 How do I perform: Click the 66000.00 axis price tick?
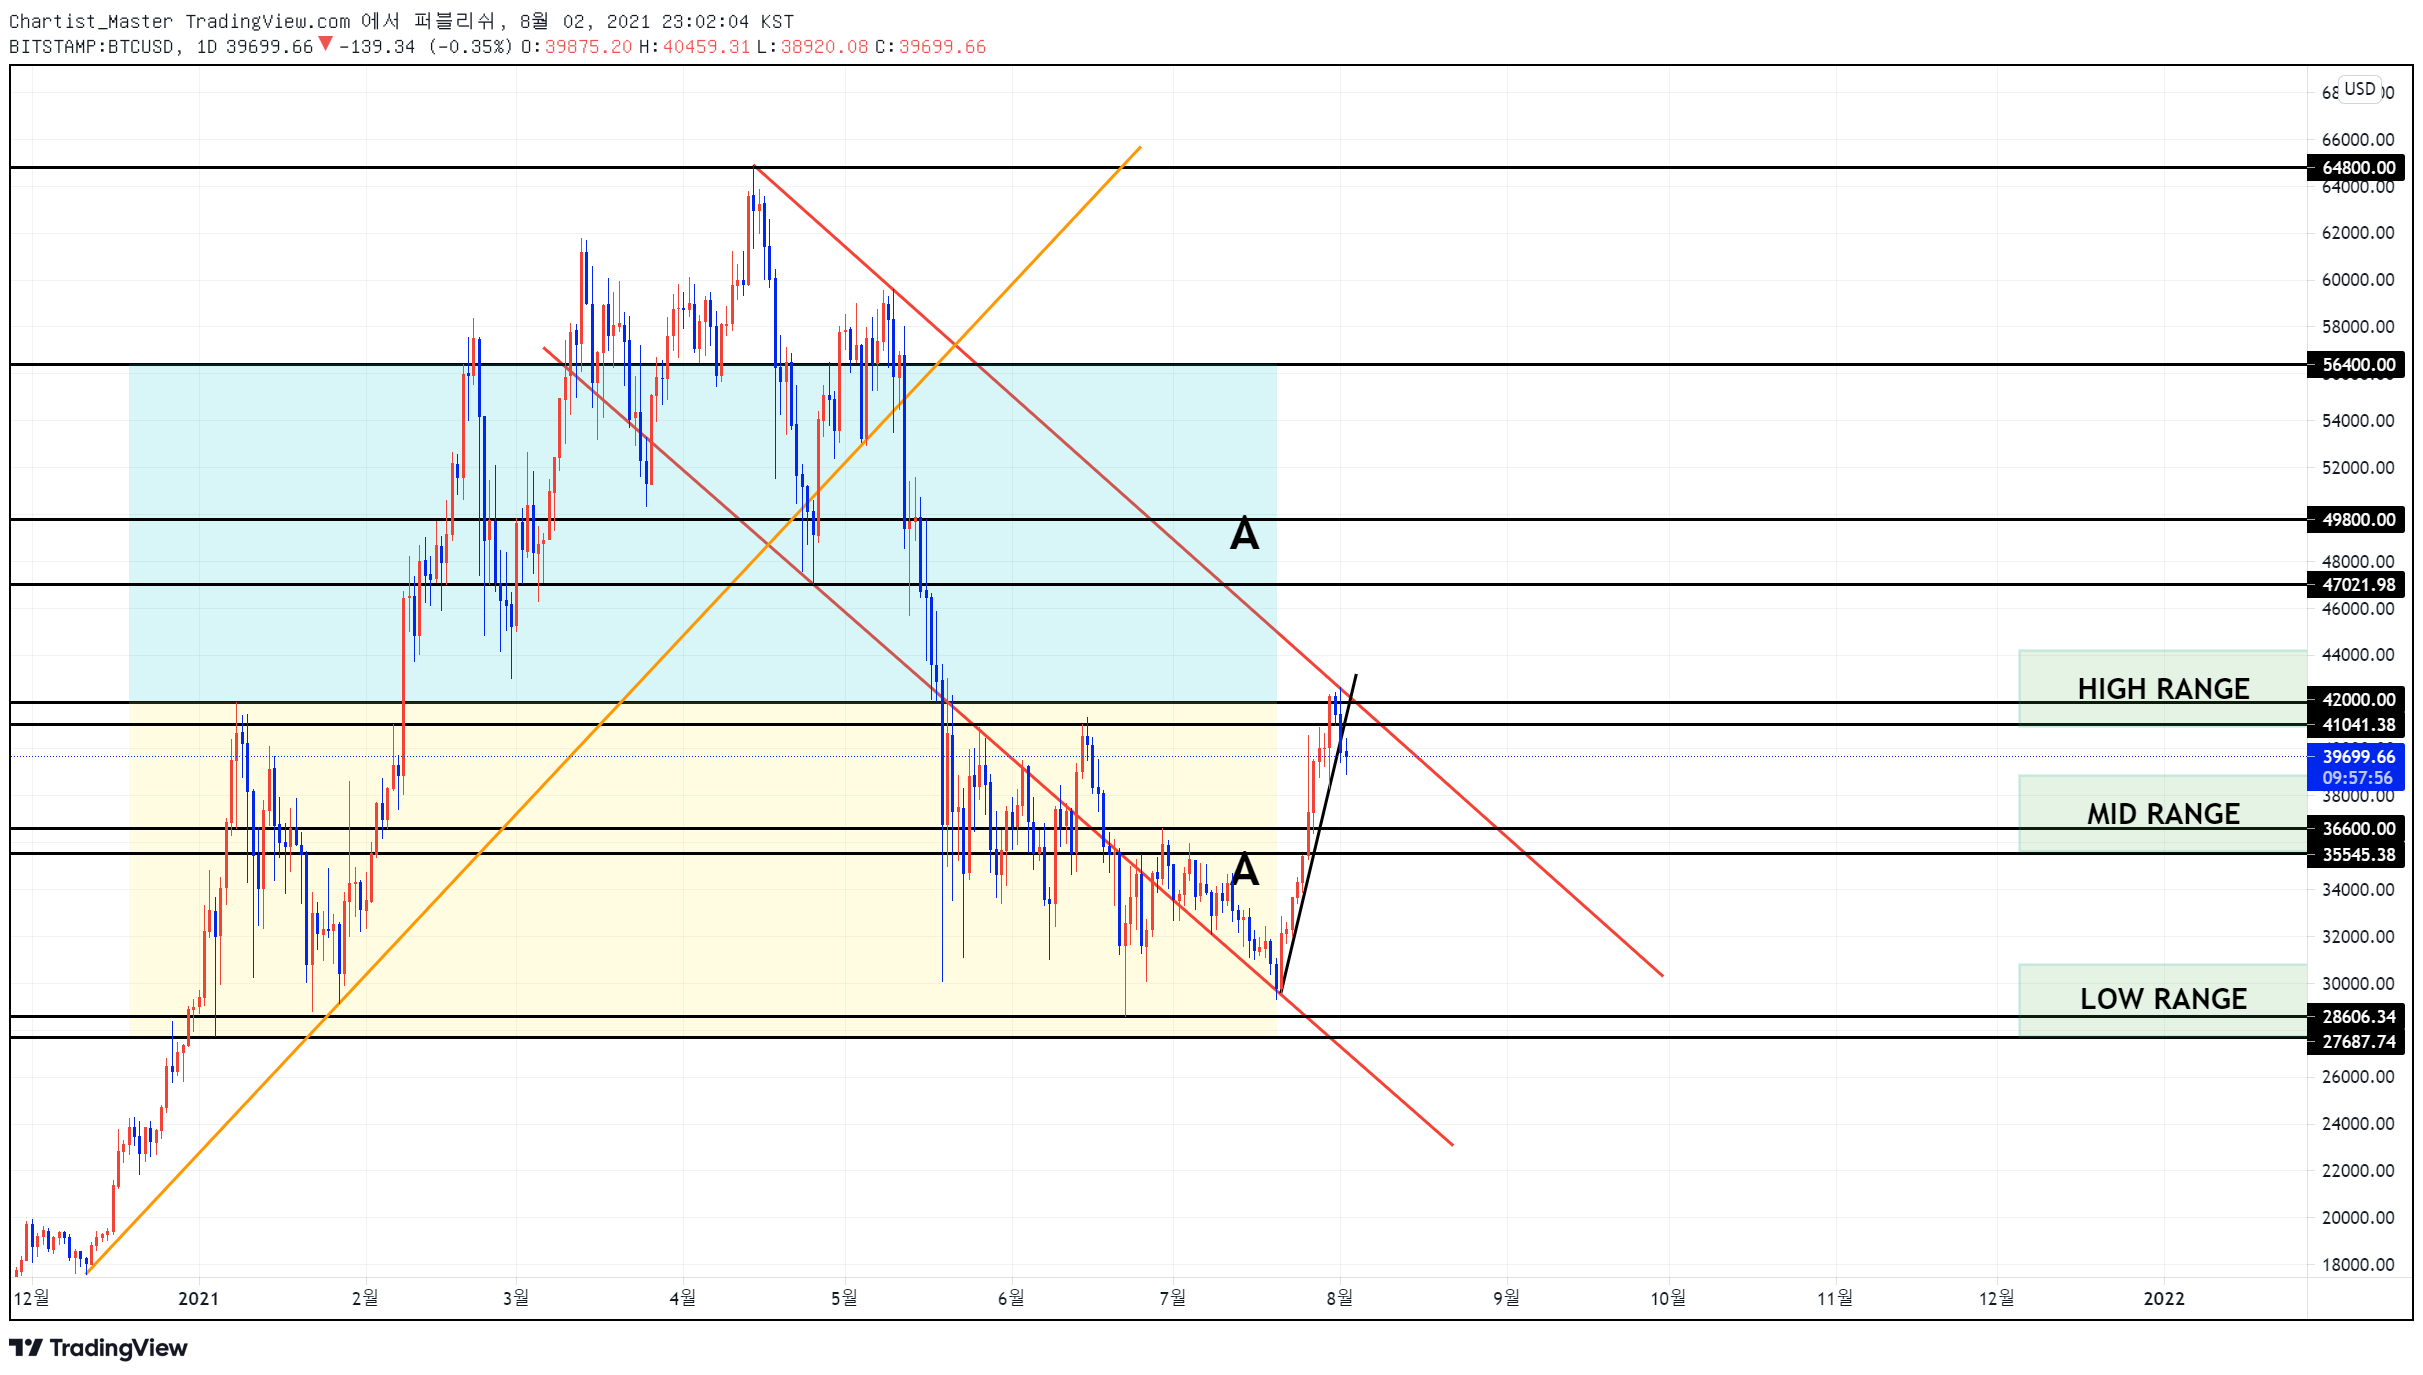[x=2357, y=139]
